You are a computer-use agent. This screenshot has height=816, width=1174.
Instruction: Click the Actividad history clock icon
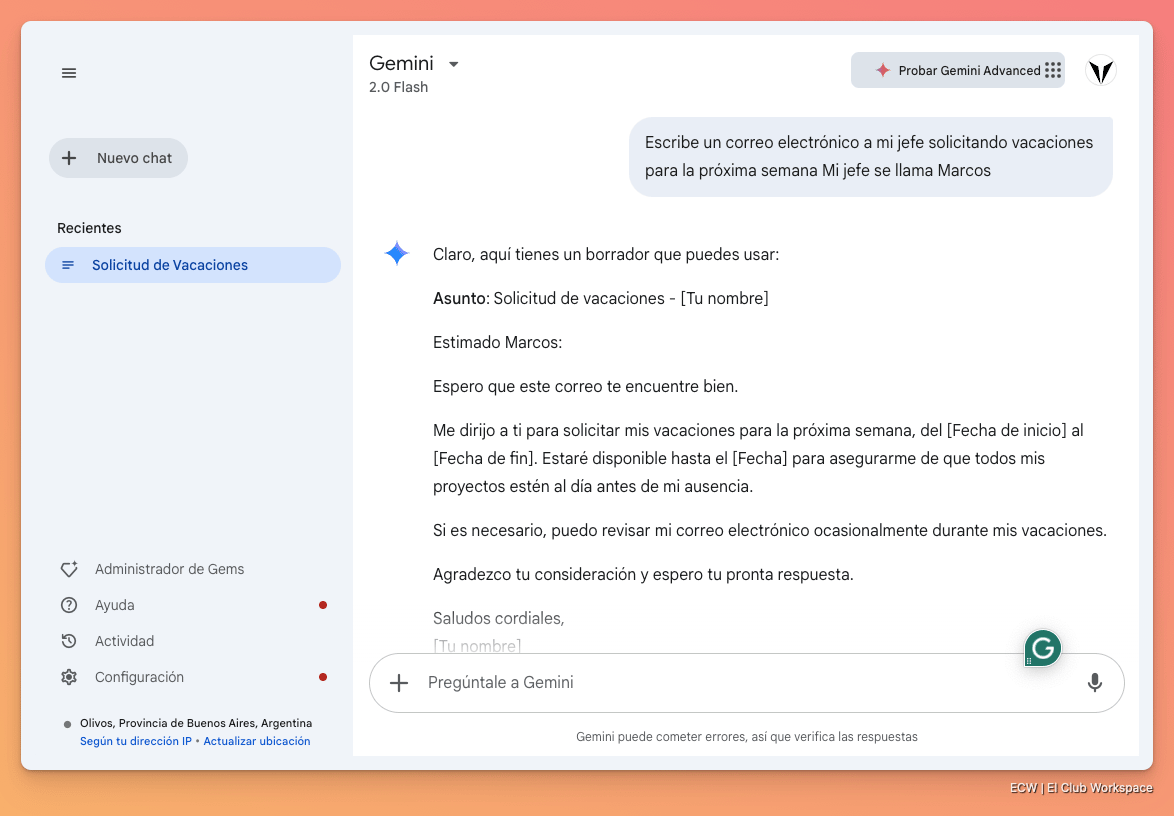click(69, 641)
